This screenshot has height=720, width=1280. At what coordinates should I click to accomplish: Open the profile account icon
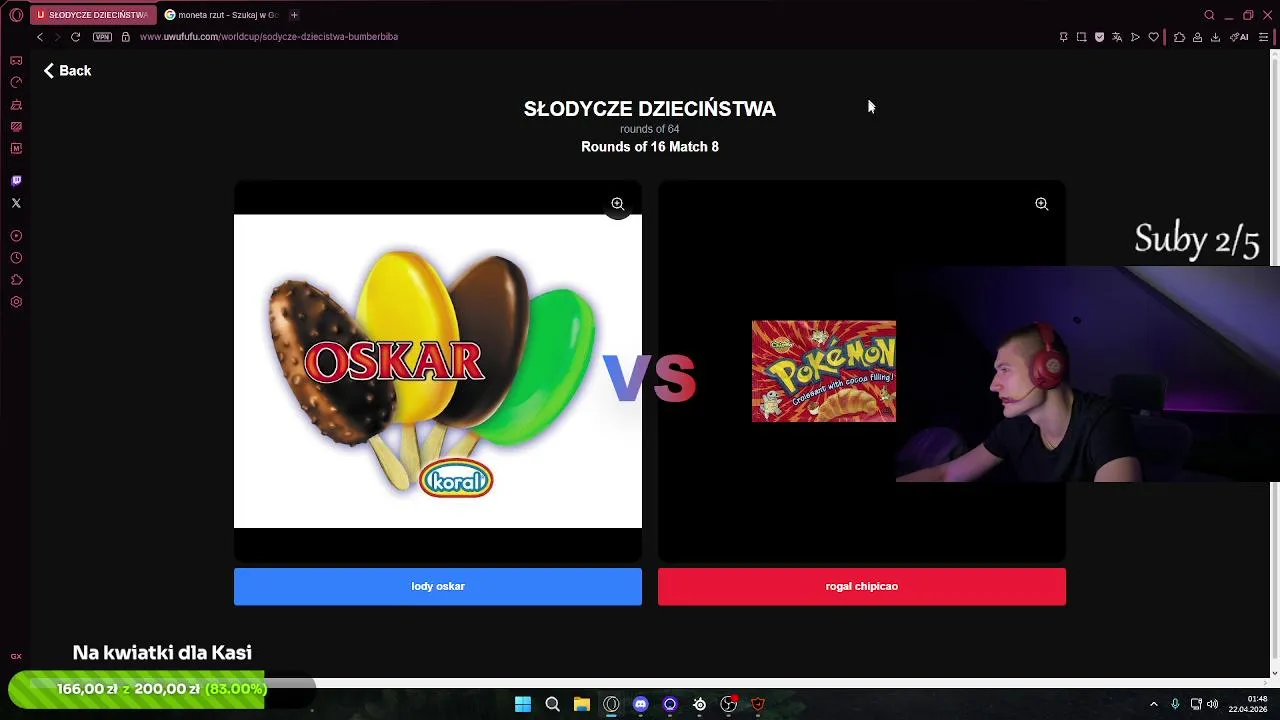point(1197,37)
